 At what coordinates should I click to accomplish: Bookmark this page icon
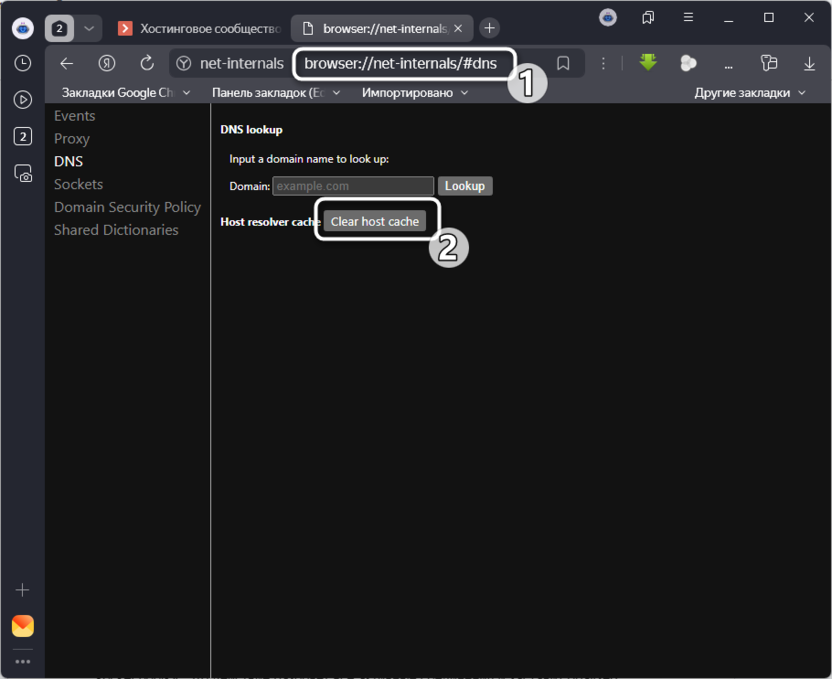coord(563,64)
